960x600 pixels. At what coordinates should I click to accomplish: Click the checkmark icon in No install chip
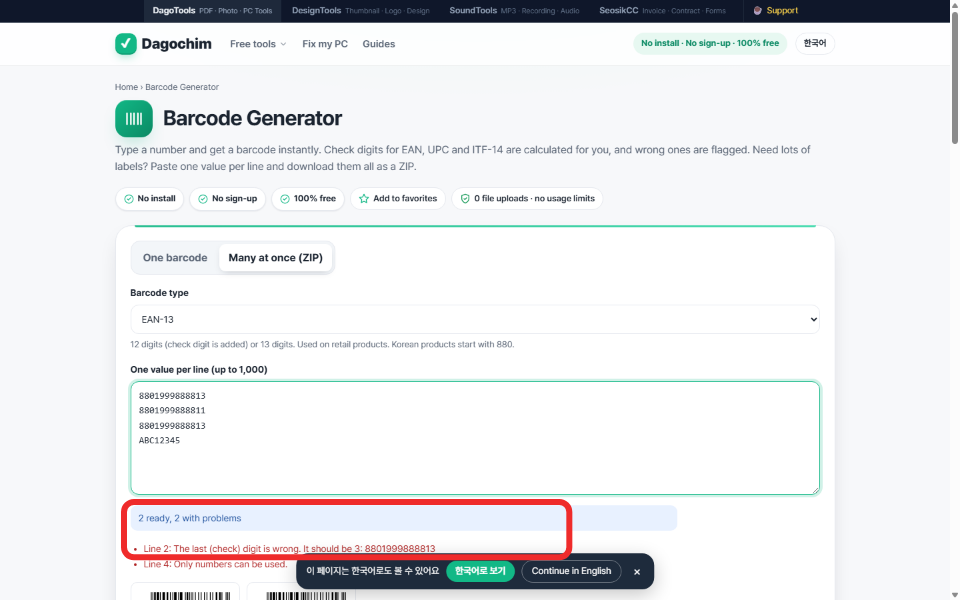pos(129,199)
